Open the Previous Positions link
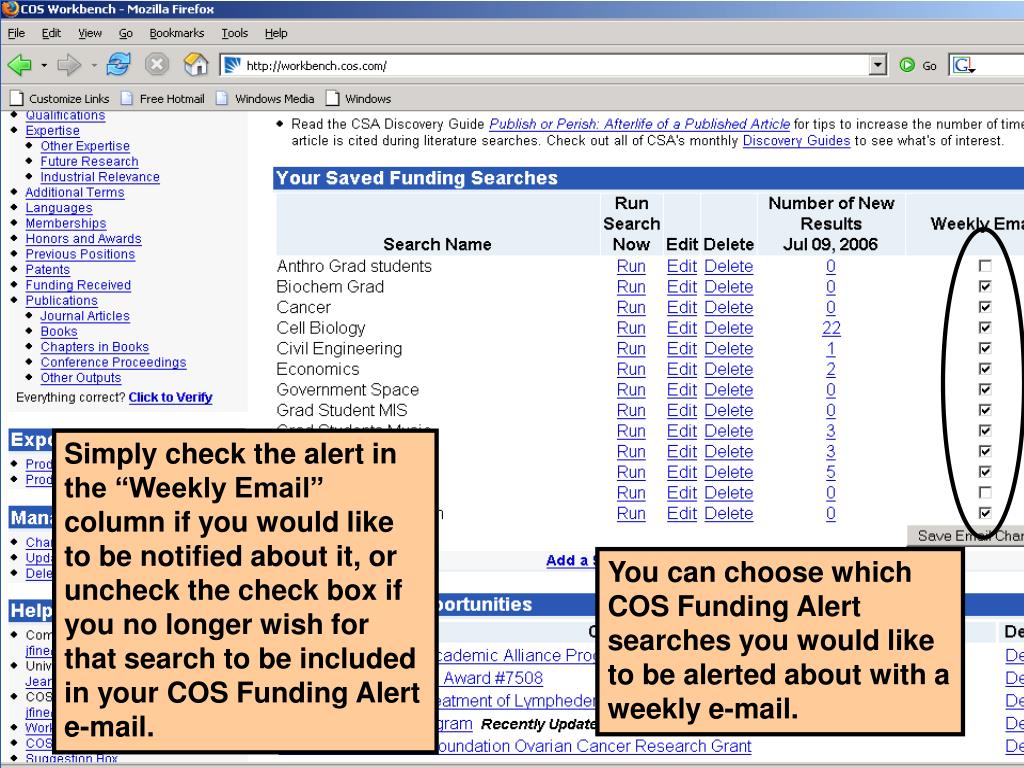 tap(80, 254)
